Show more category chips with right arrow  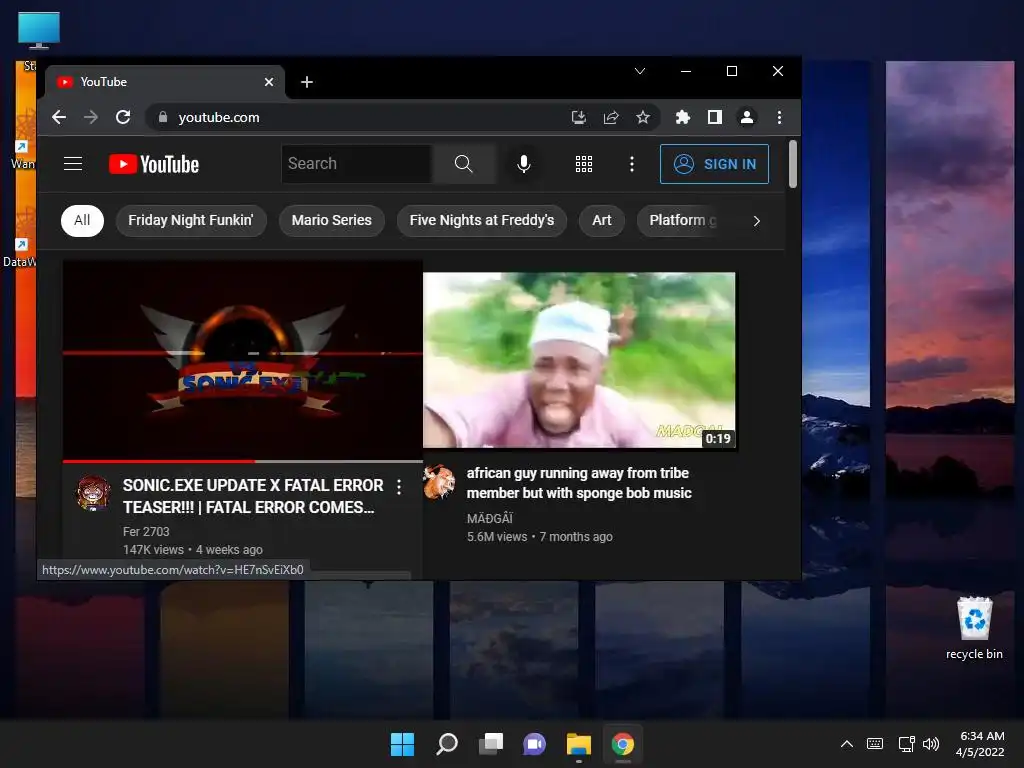pos(756,221)
